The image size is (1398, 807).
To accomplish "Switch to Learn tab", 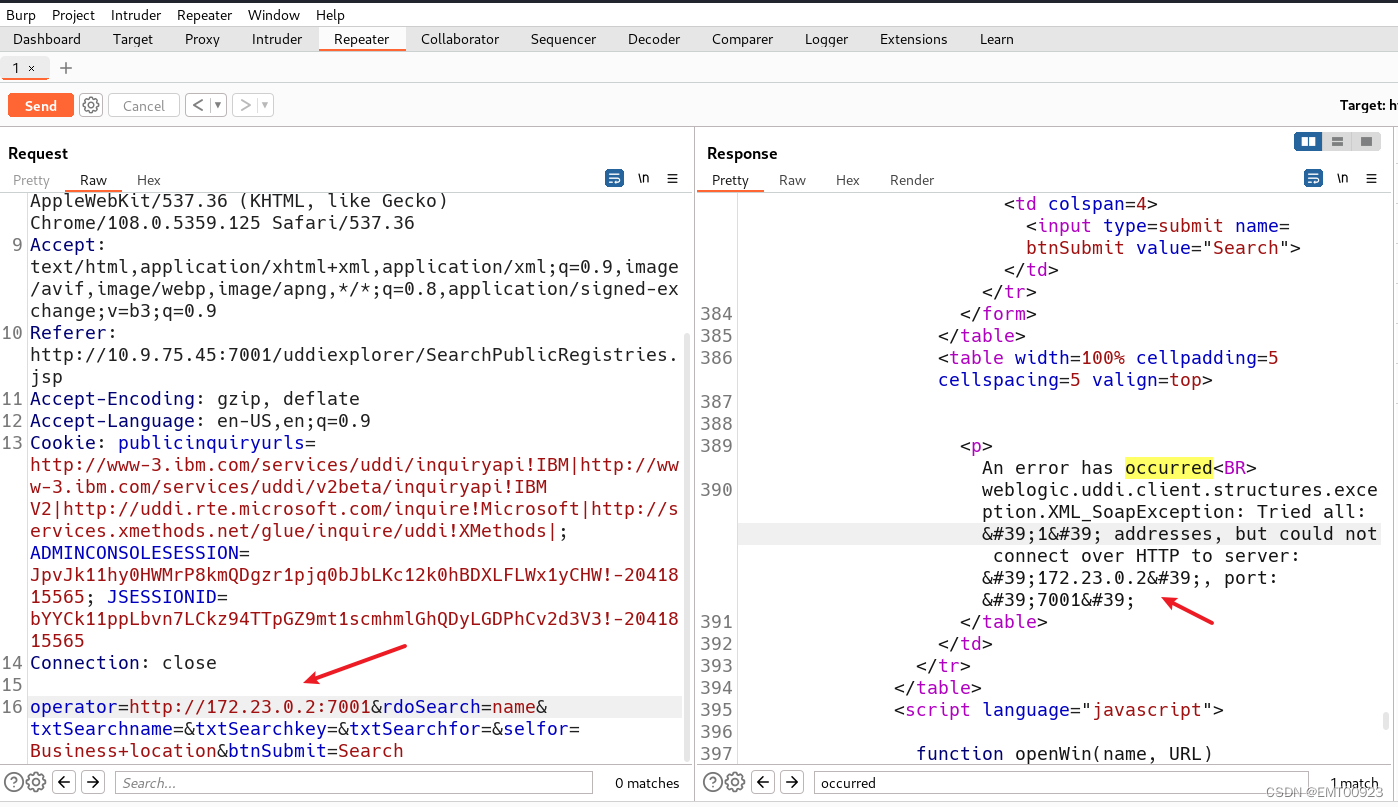I will 996,39.
